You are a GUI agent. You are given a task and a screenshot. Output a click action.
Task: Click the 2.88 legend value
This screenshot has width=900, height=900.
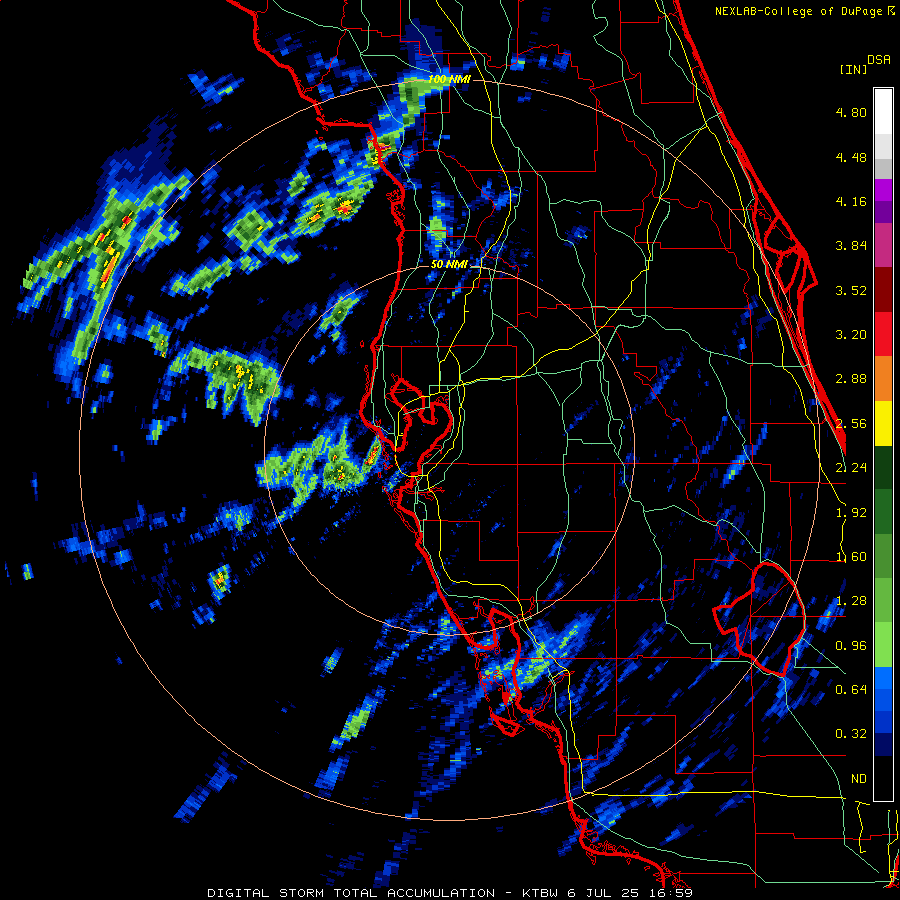(851, 379)
